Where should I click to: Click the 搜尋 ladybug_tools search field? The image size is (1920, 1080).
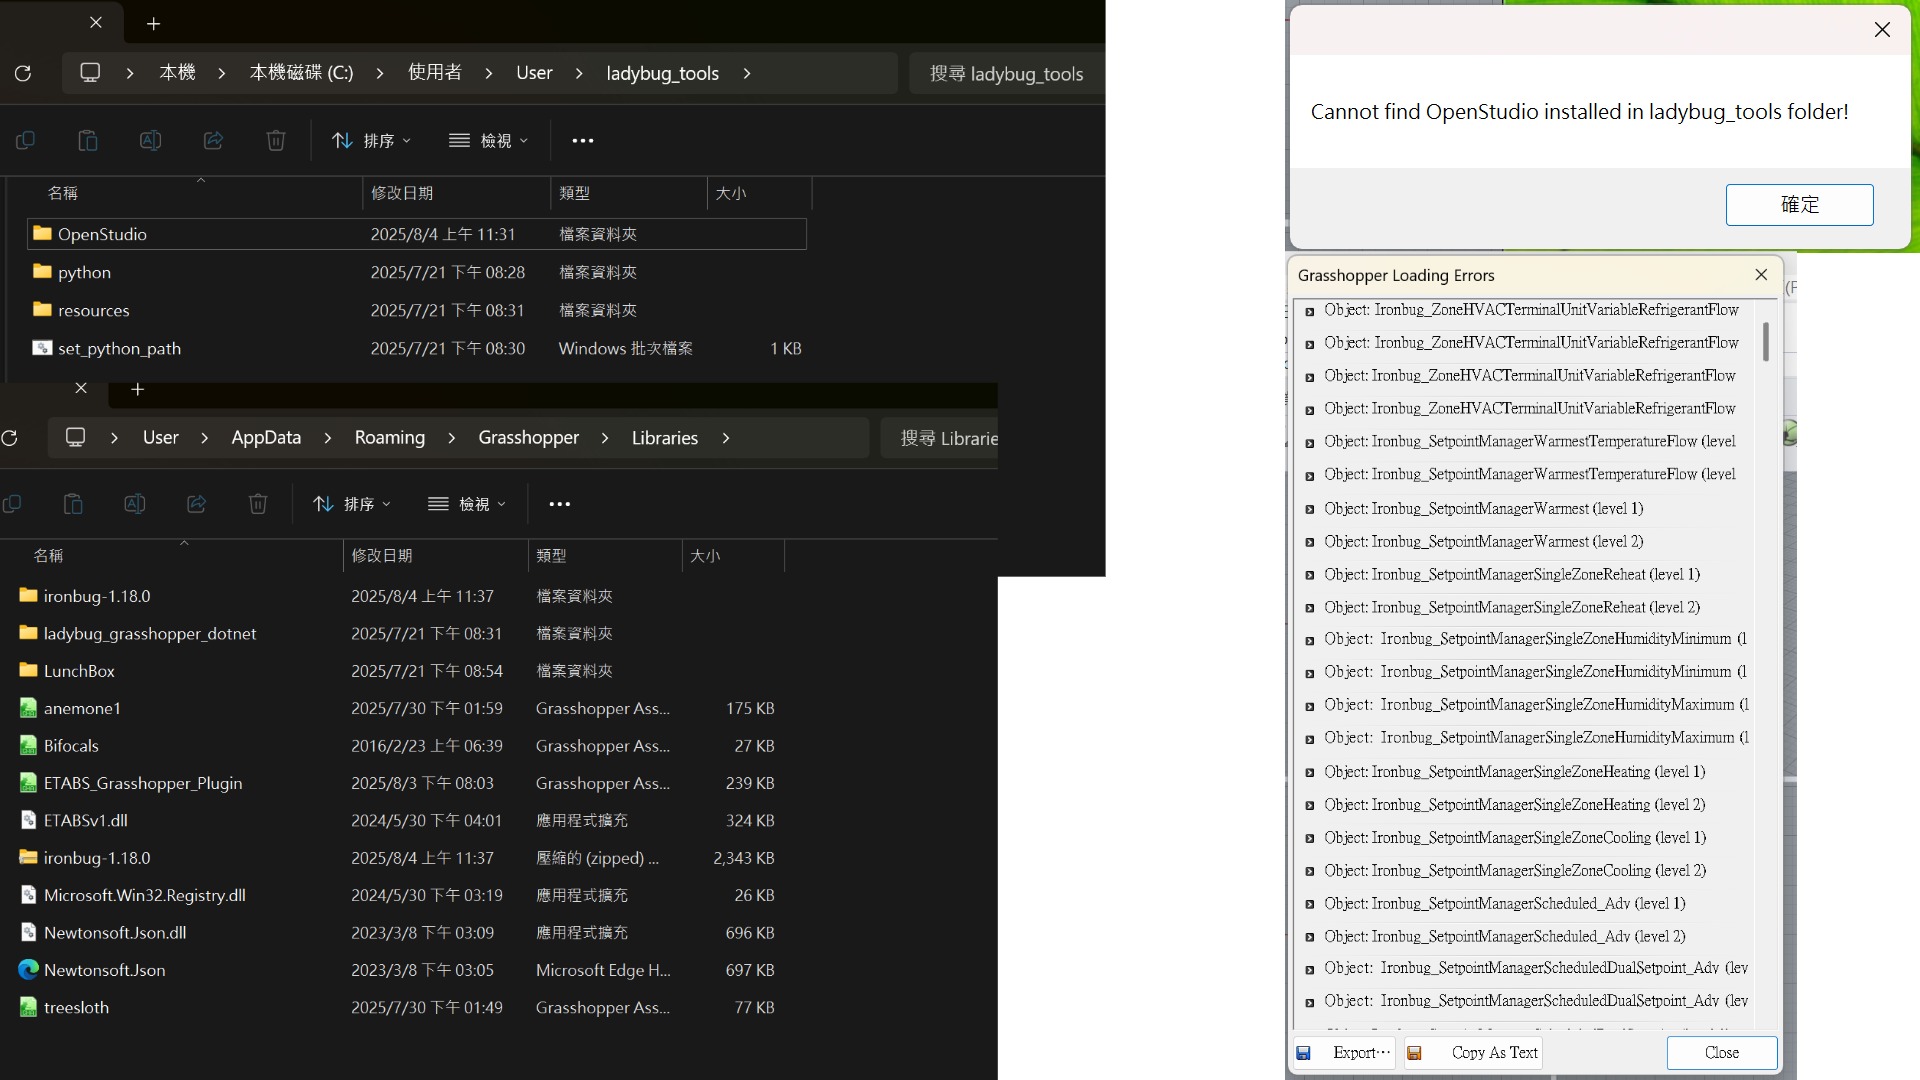tap(1006, 74)
